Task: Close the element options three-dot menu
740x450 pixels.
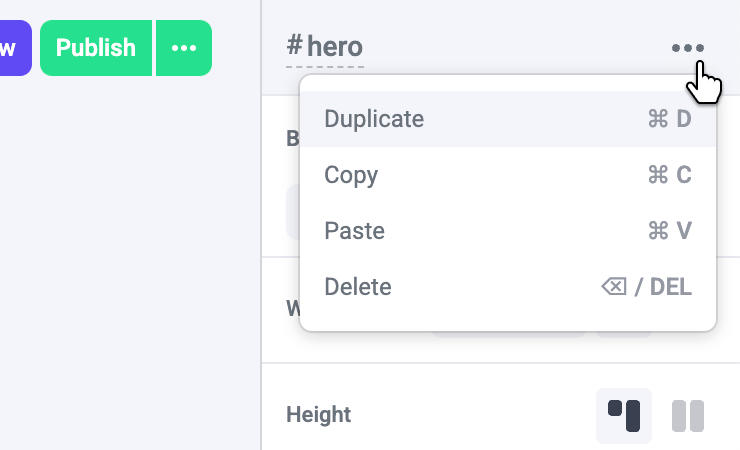Action: coord(688,48)
